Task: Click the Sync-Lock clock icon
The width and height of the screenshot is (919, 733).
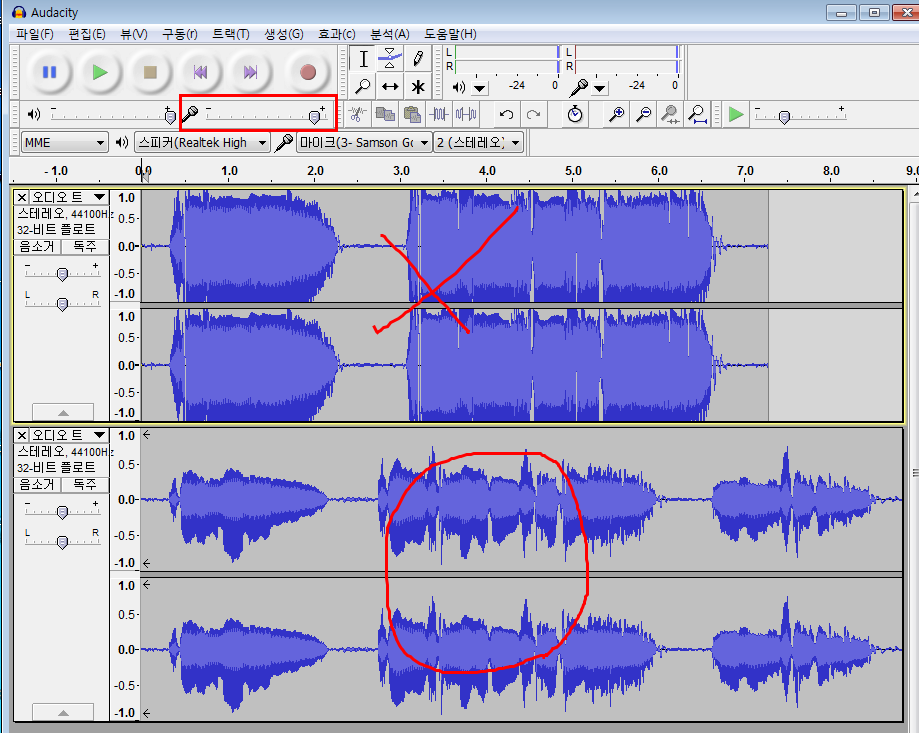Action: point(575,114)
